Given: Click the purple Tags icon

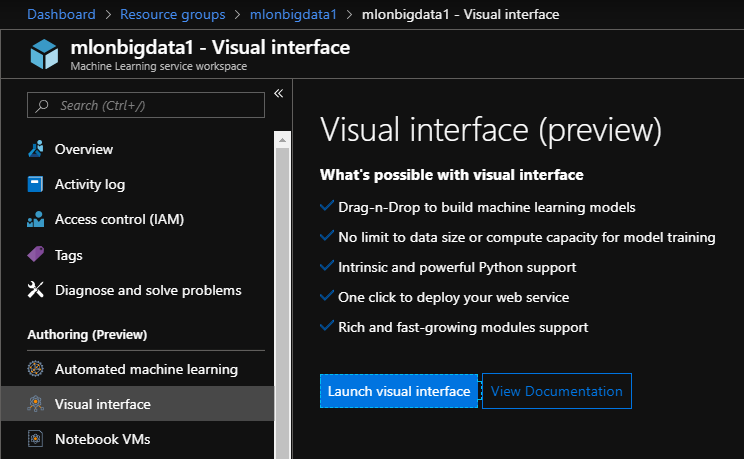Looking at the screenshot, I should coord(36,254).
